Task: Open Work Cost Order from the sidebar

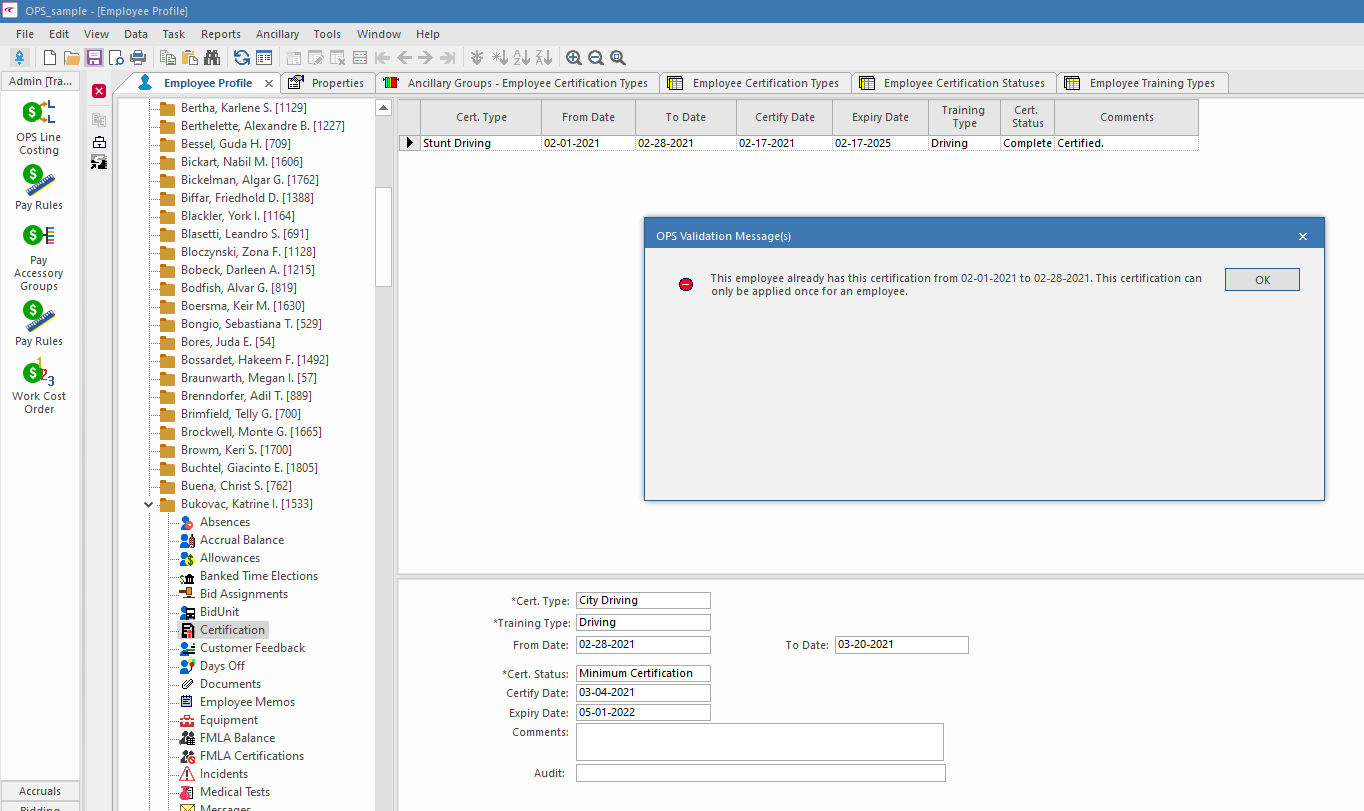Action: pyautogui.click(x=38, y=385)
